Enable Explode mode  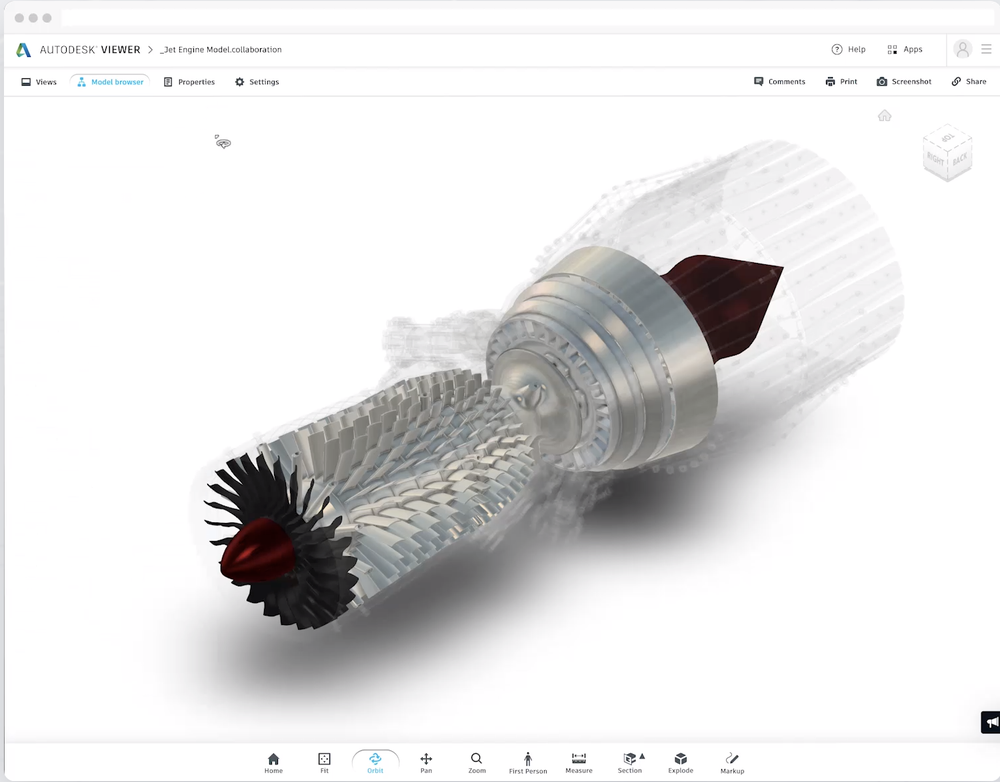click(680, 761)
